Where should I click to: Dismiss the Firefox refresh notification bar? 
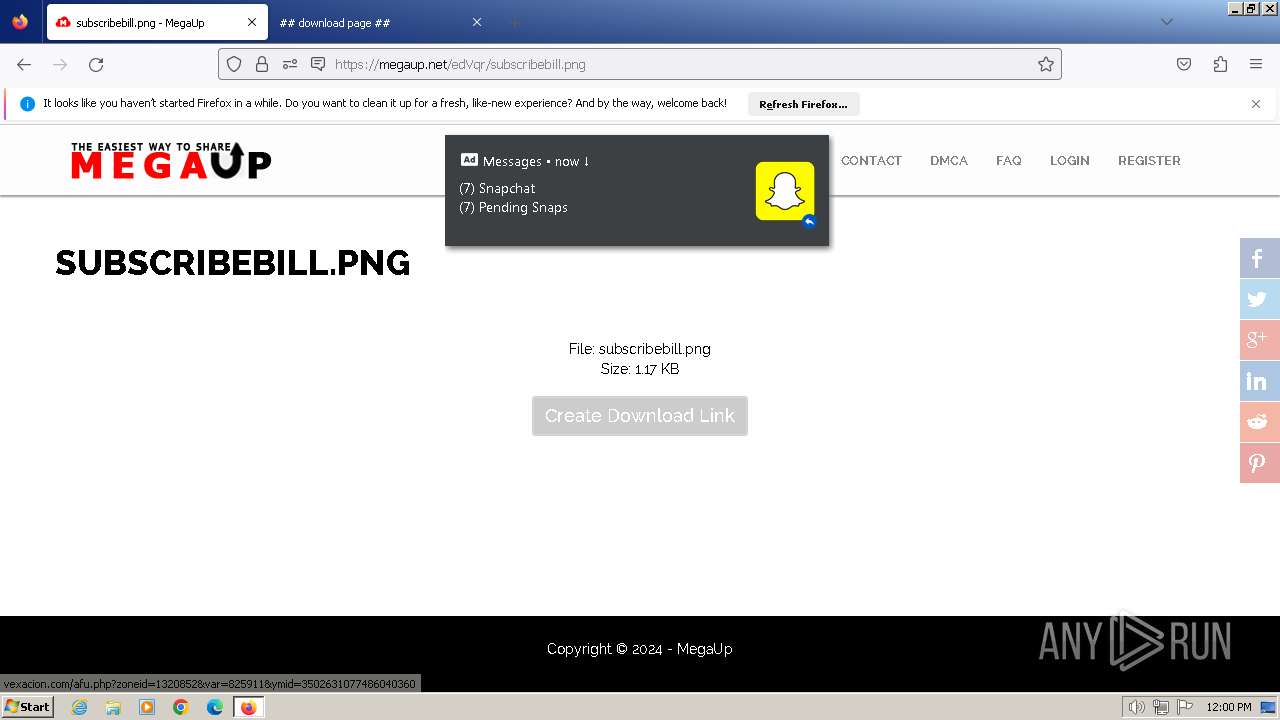click(x=1256, y=104)
